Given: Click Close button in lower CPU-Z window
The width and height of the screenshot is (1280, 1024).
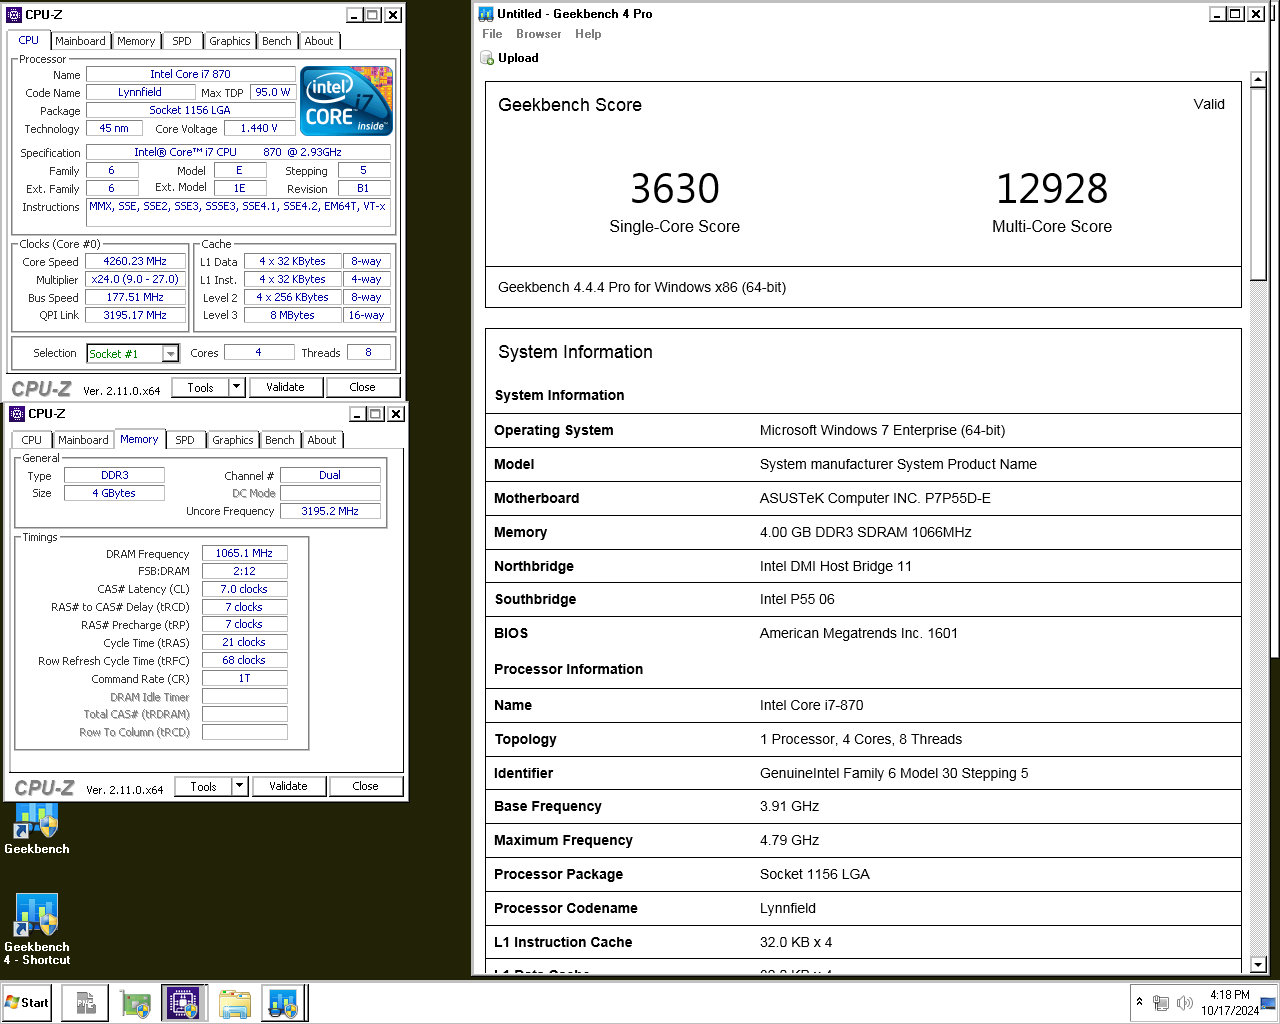Looking at the screenshot, I should (365, 786).
